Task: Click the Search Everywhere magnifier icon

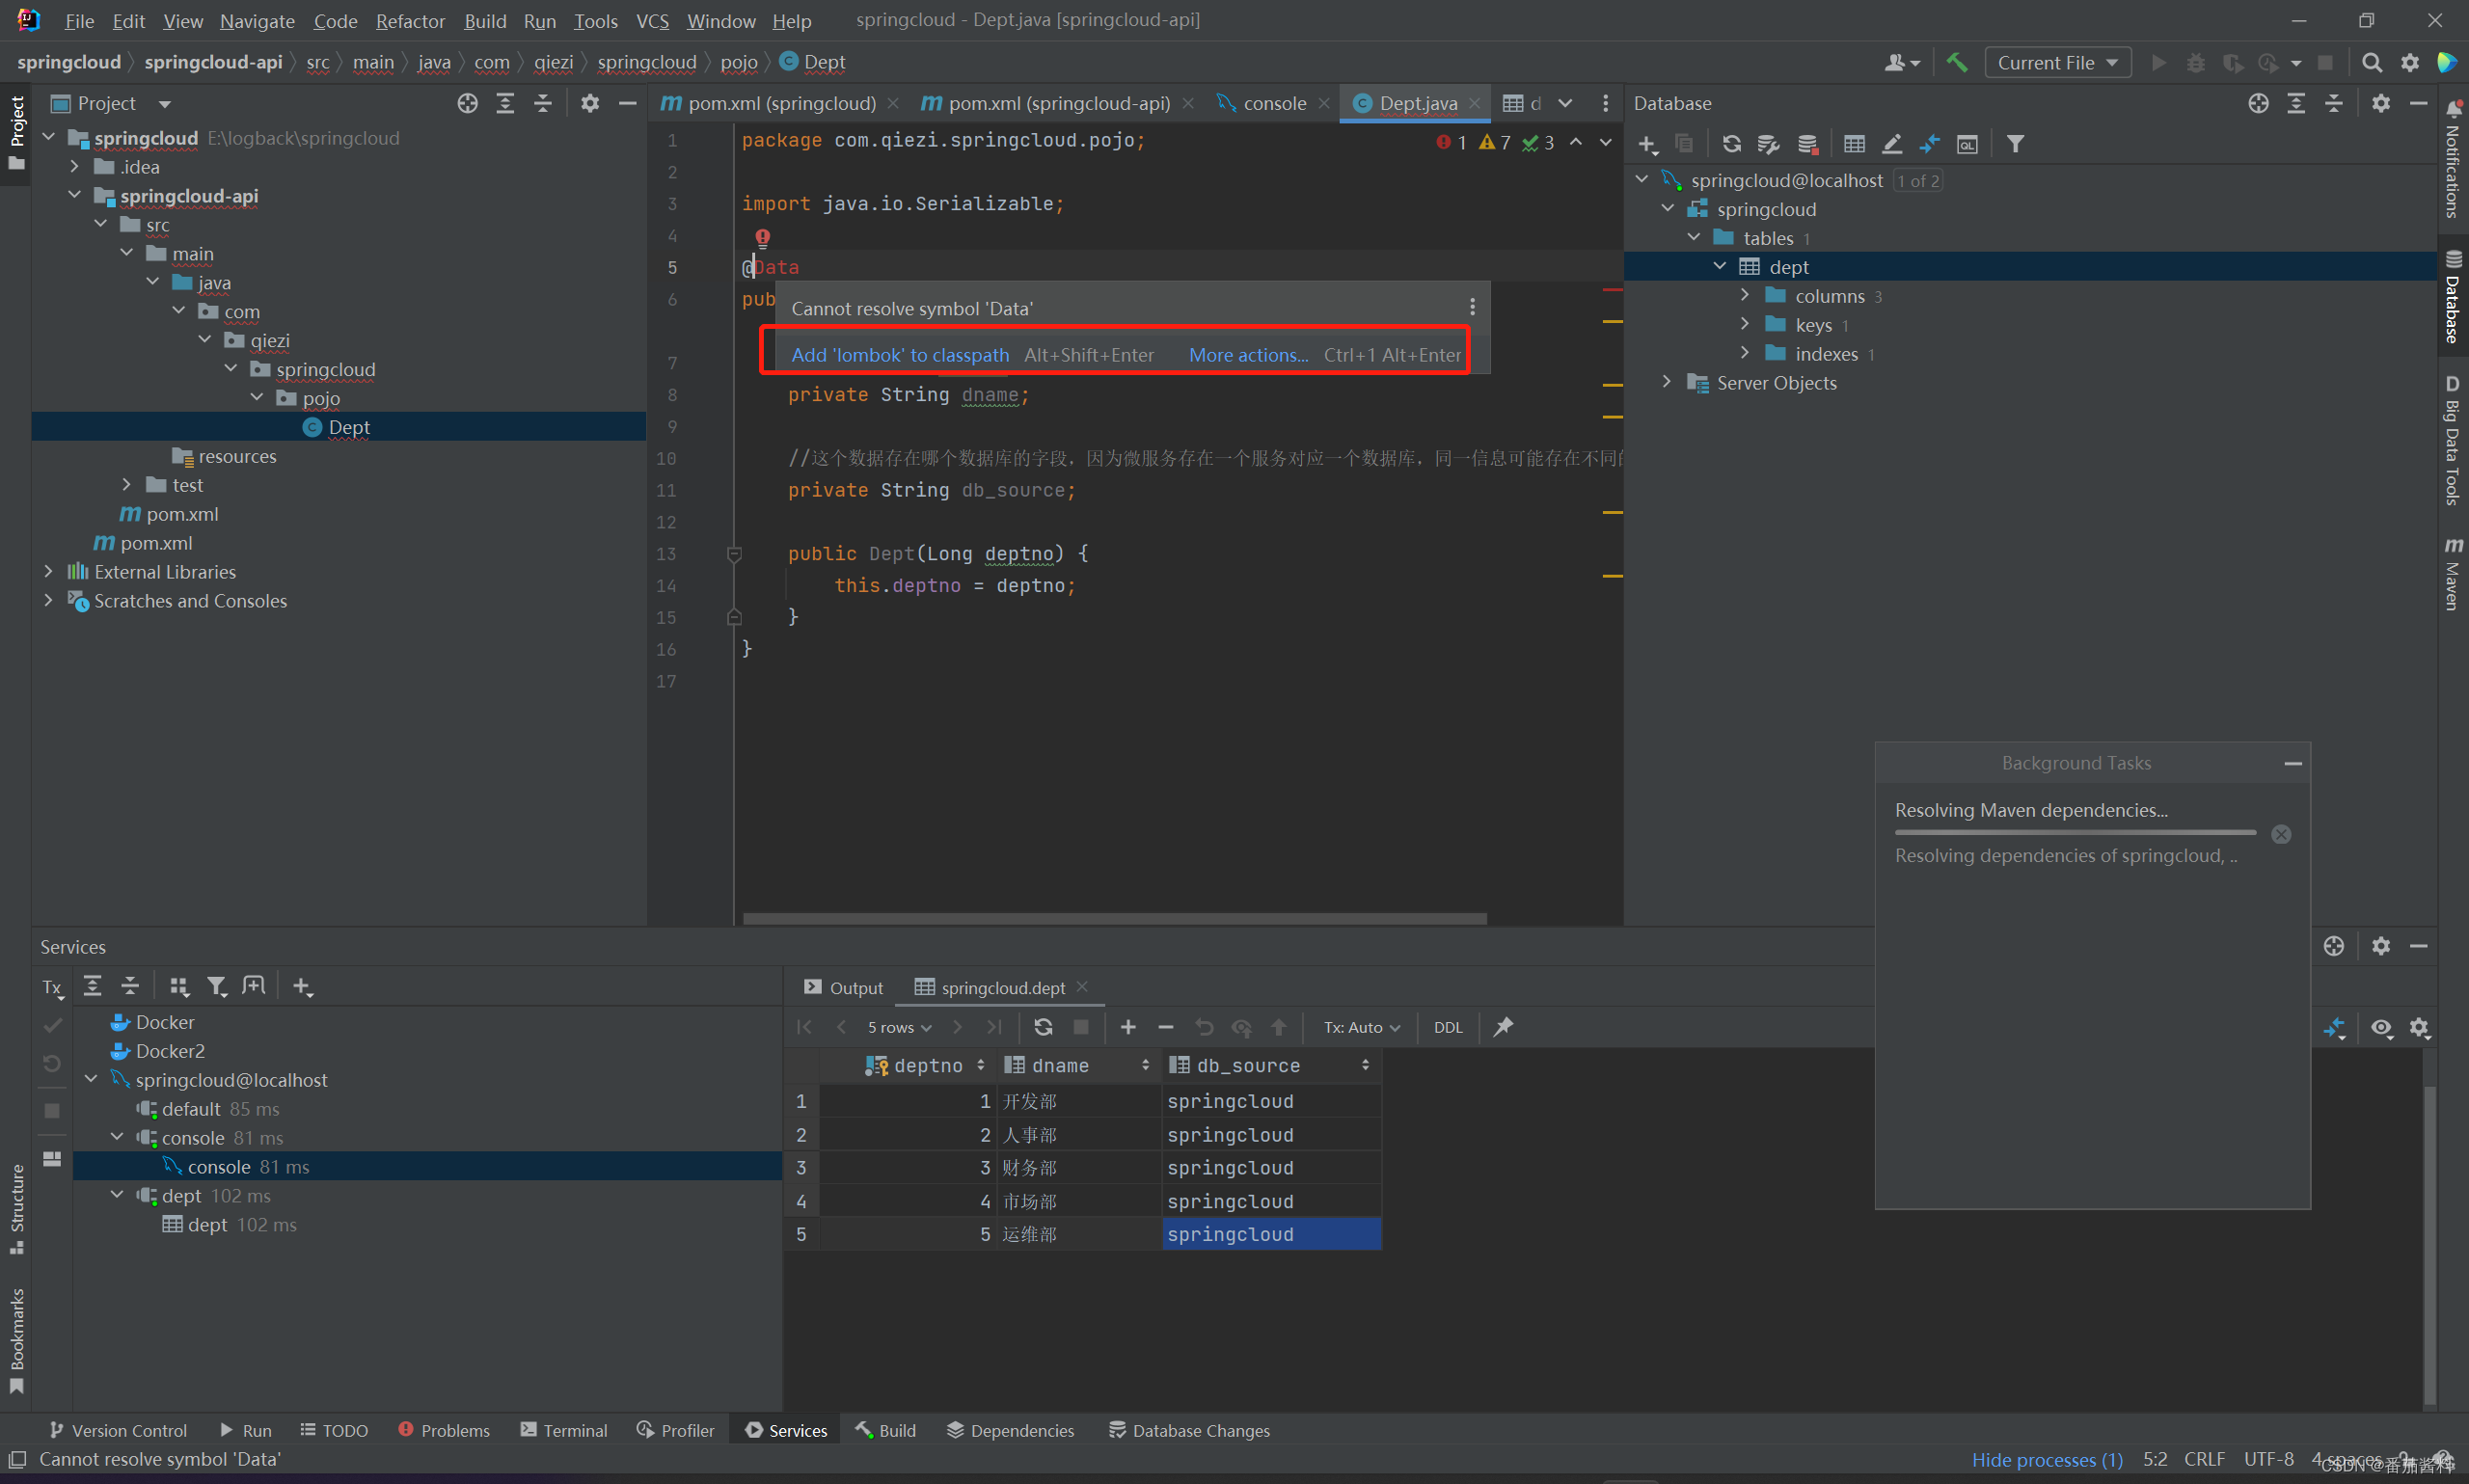Action: click(2371, 62)
